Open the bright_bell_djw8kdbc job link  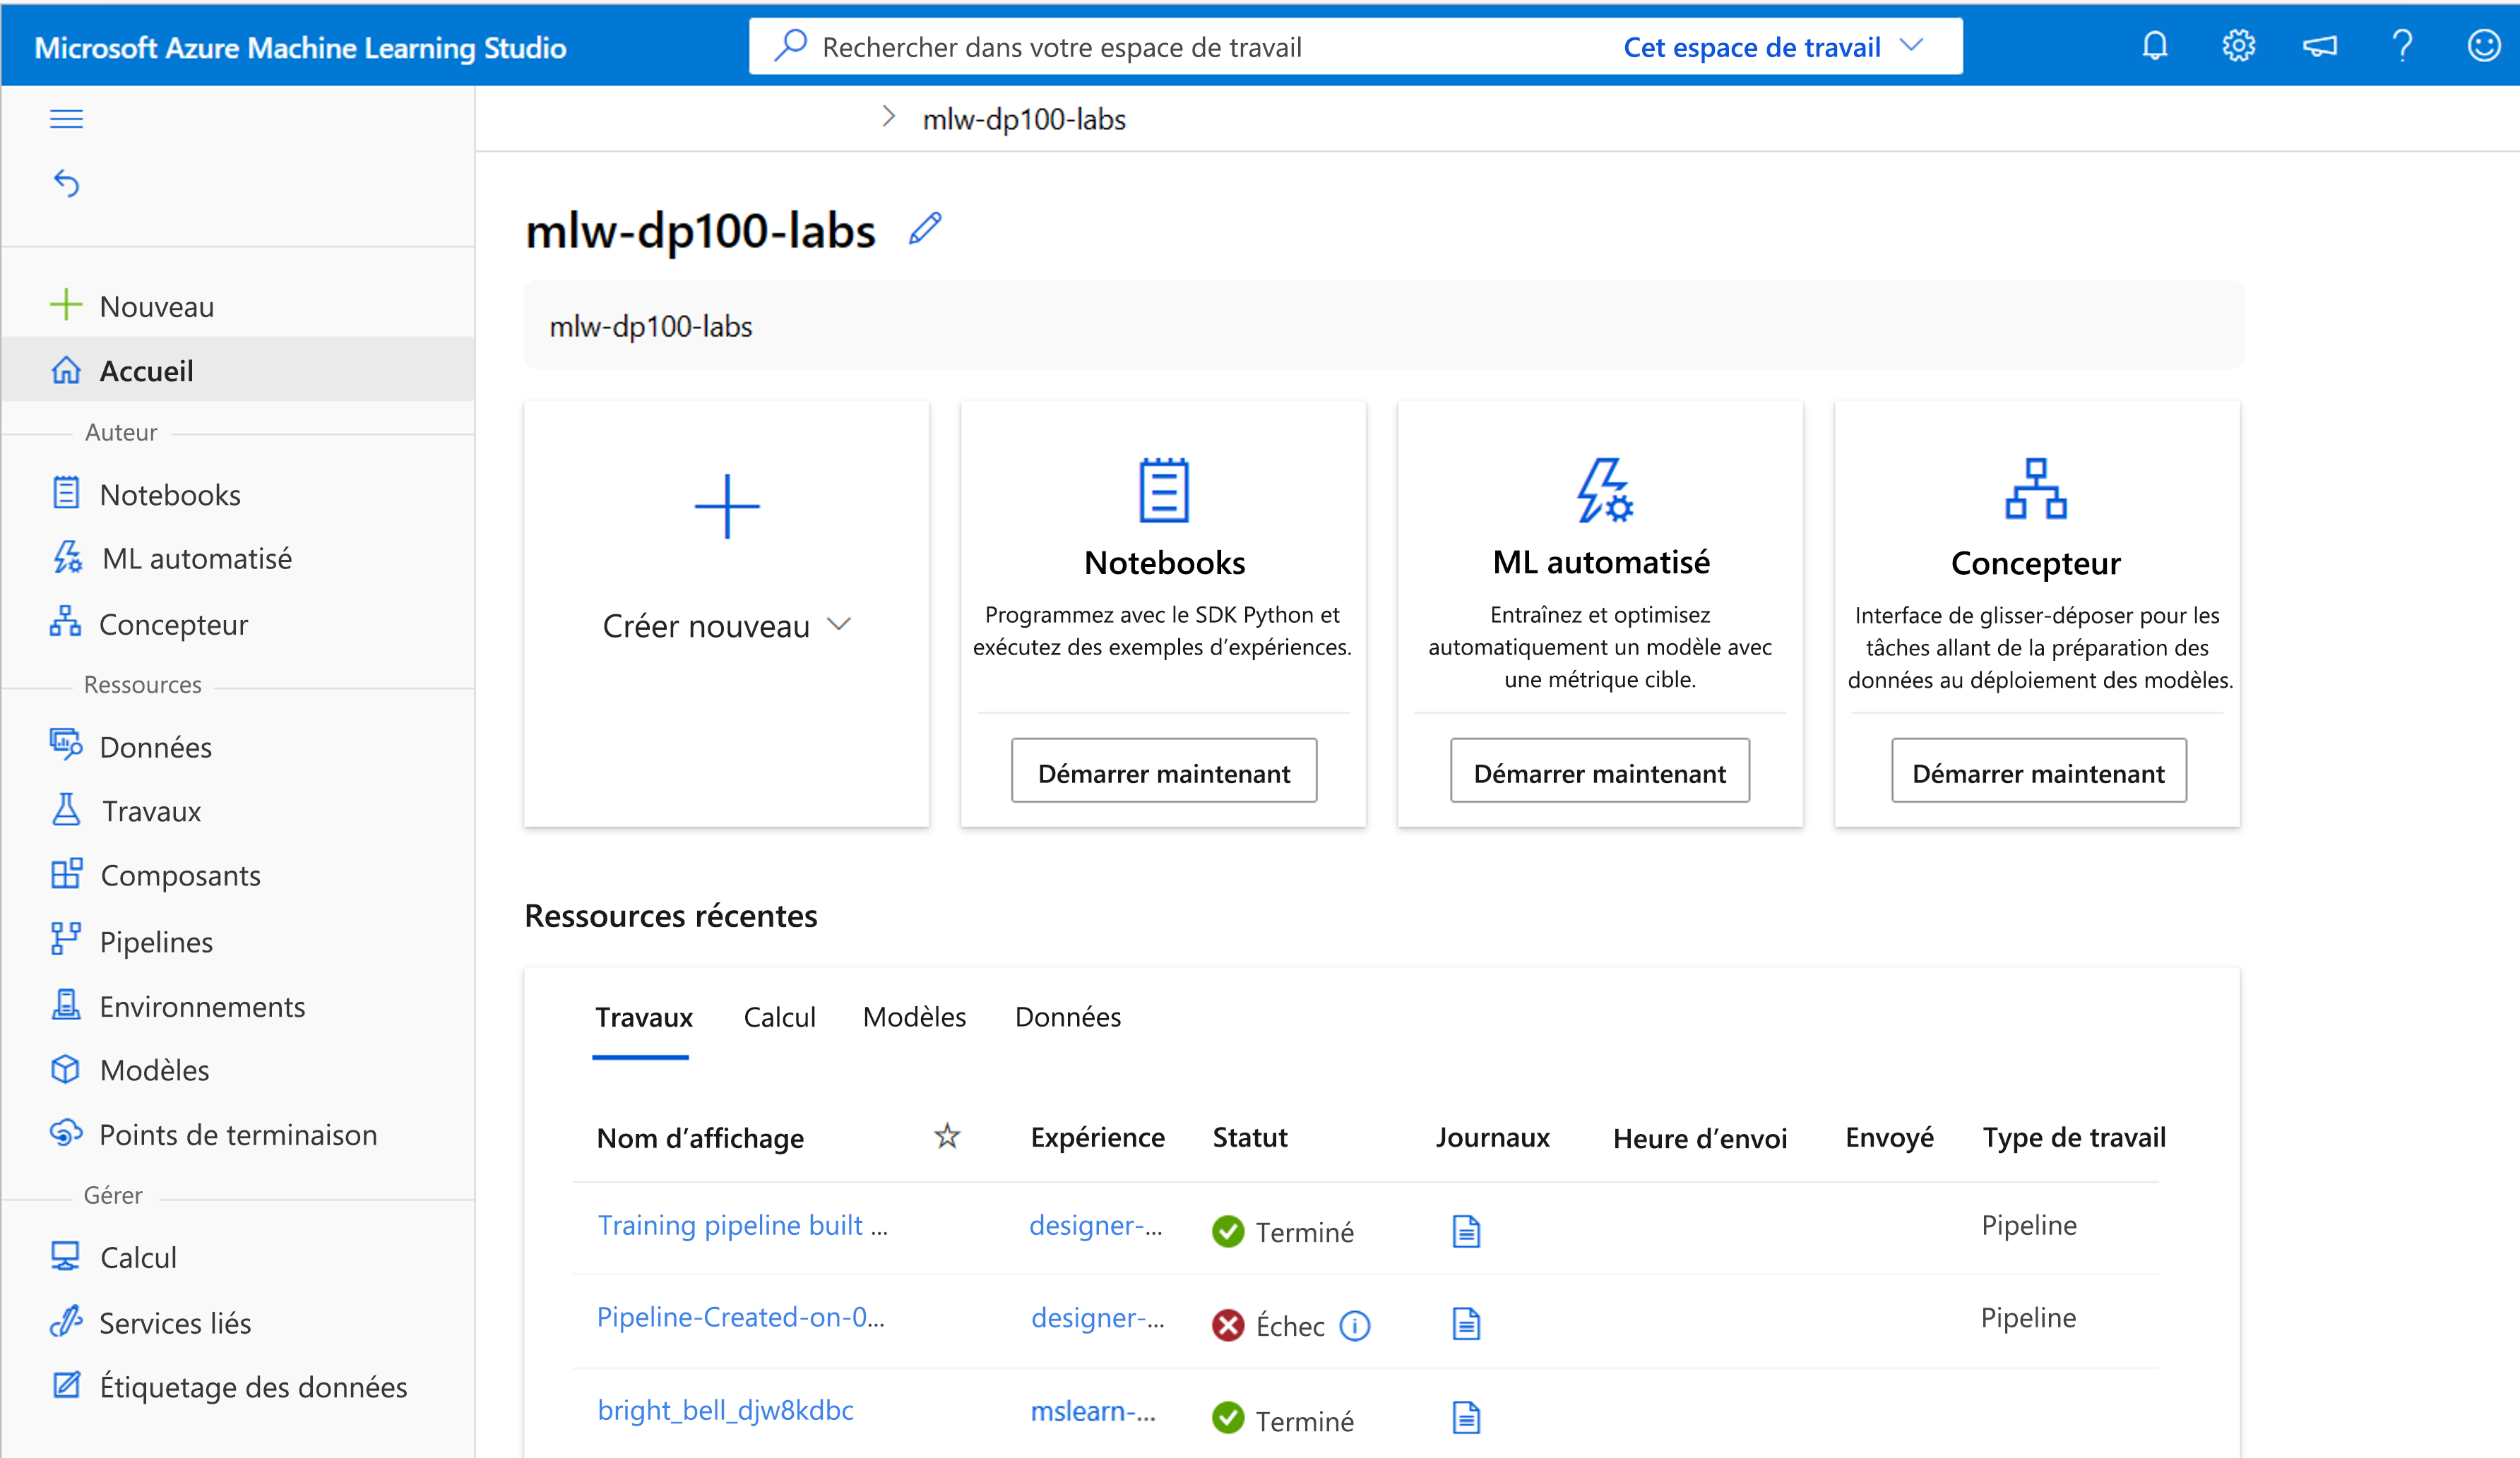click(x=725, y=1410)
